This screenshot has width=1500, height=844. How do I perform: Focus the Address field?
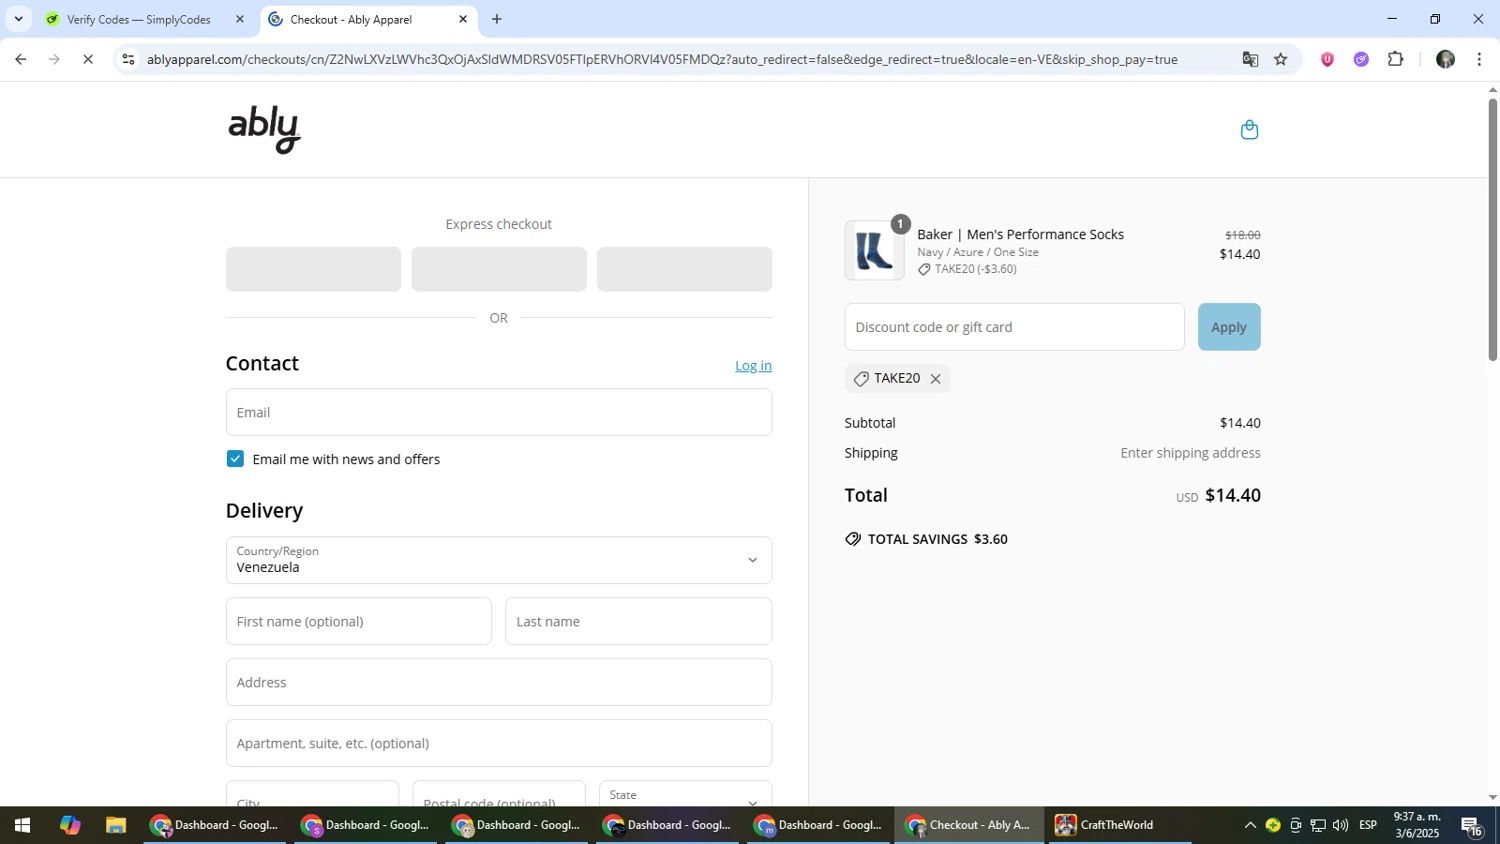tap(499, 682)
